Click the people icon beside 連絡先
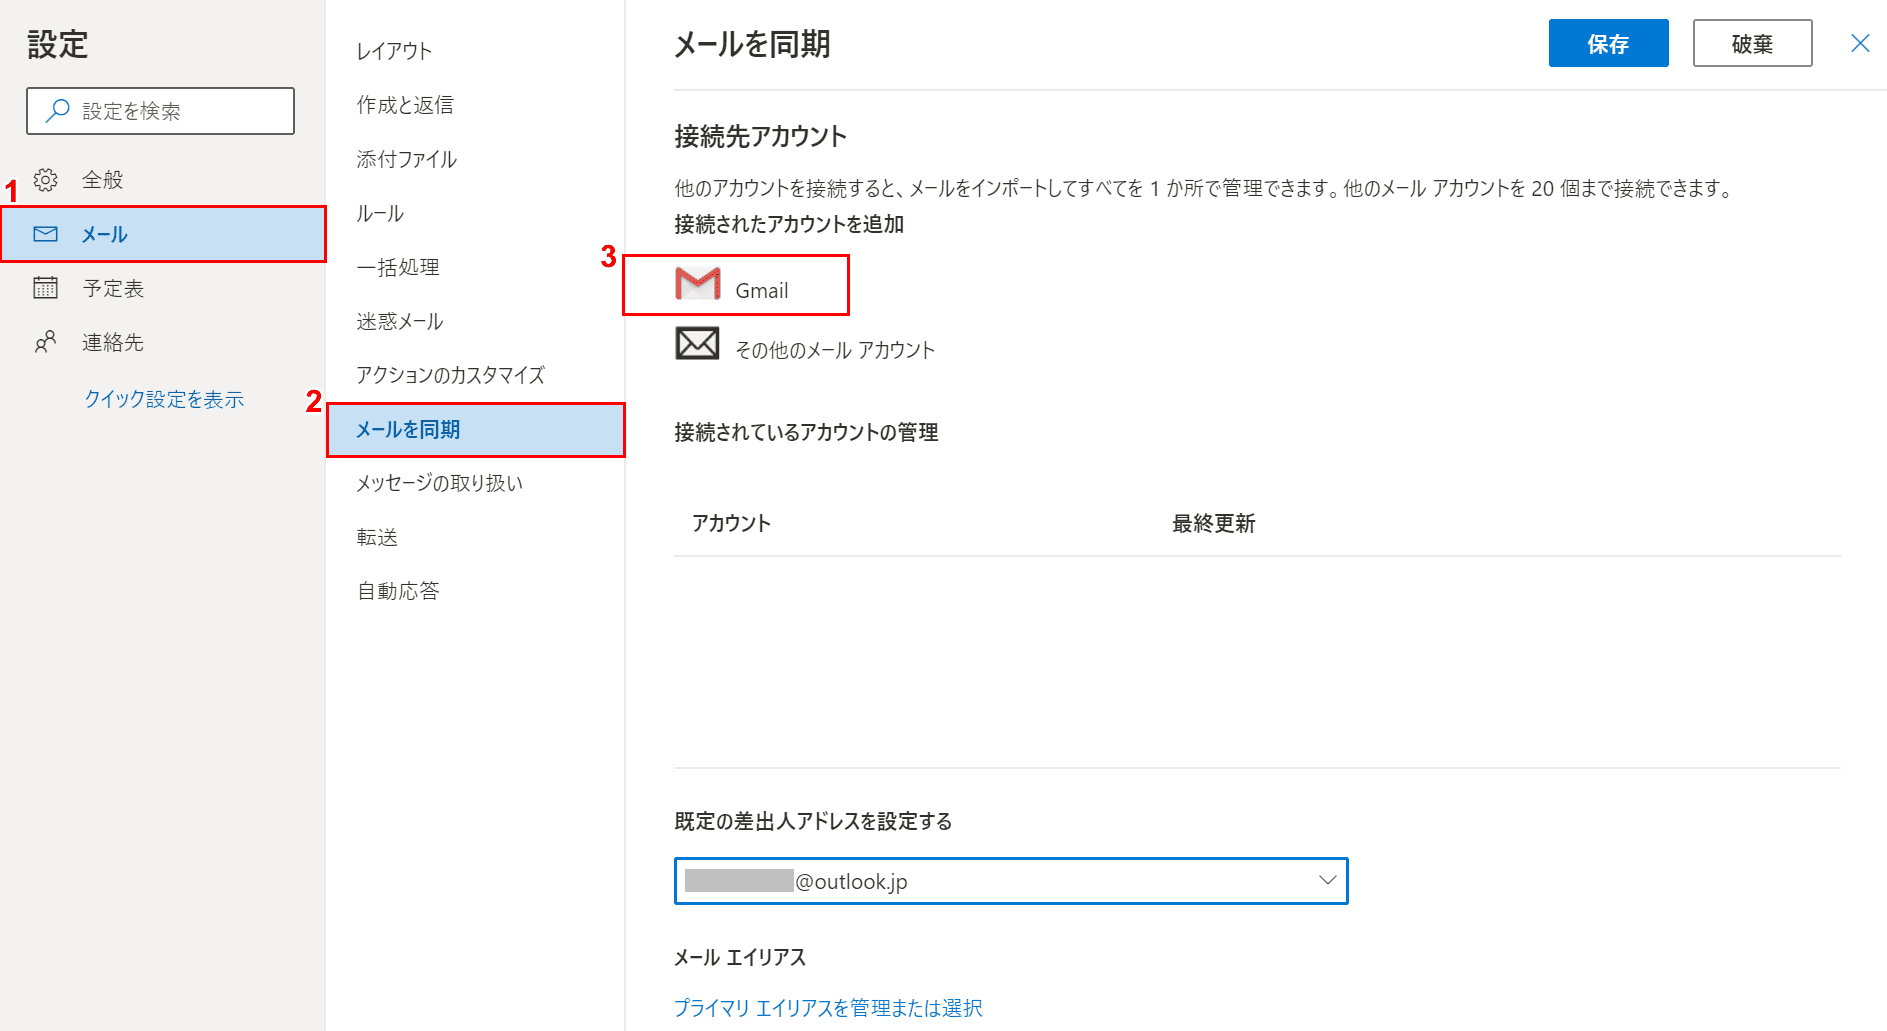This screenshot has width=1887, height=1031. coord(45,342)
